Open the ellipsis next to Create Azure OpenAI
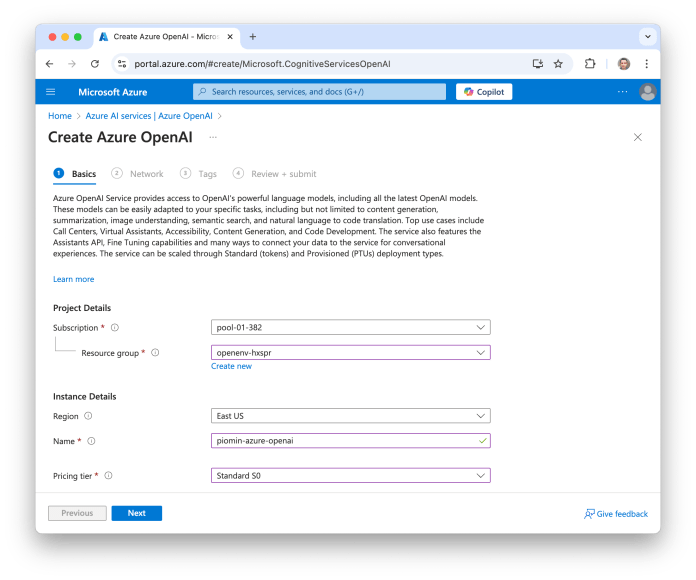The height and width of the screenshot is (580, 696). pos(213,138)
